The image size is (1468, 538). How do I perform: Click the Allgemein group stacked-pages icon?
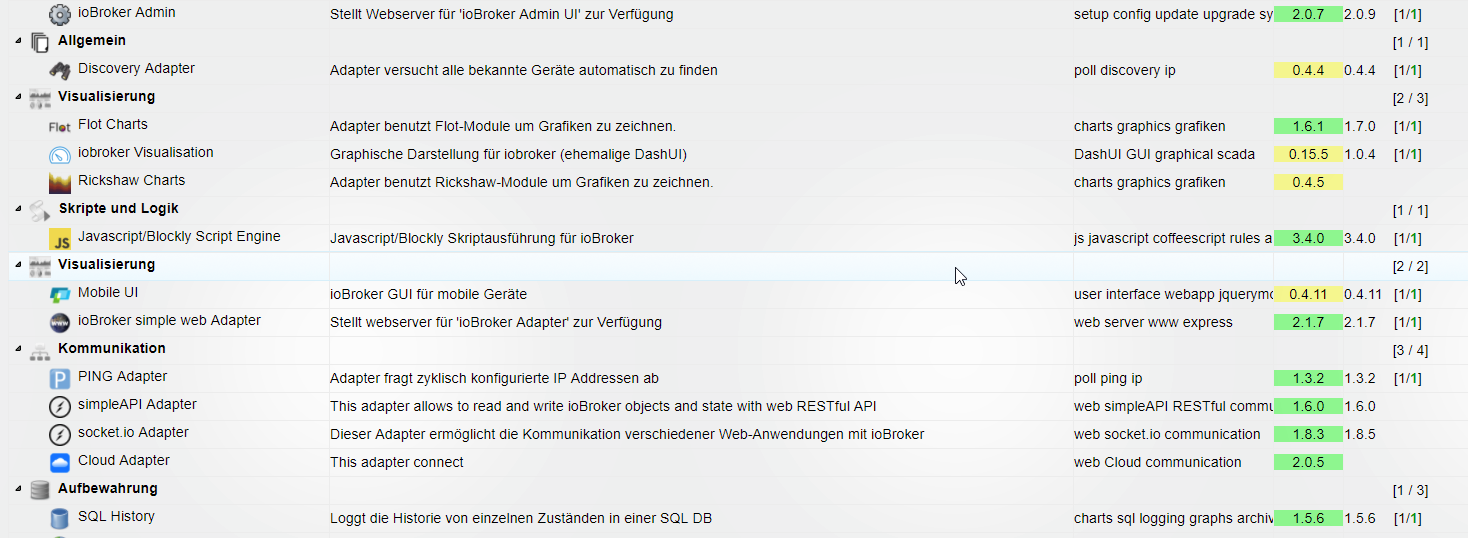[x=40, y=42]
